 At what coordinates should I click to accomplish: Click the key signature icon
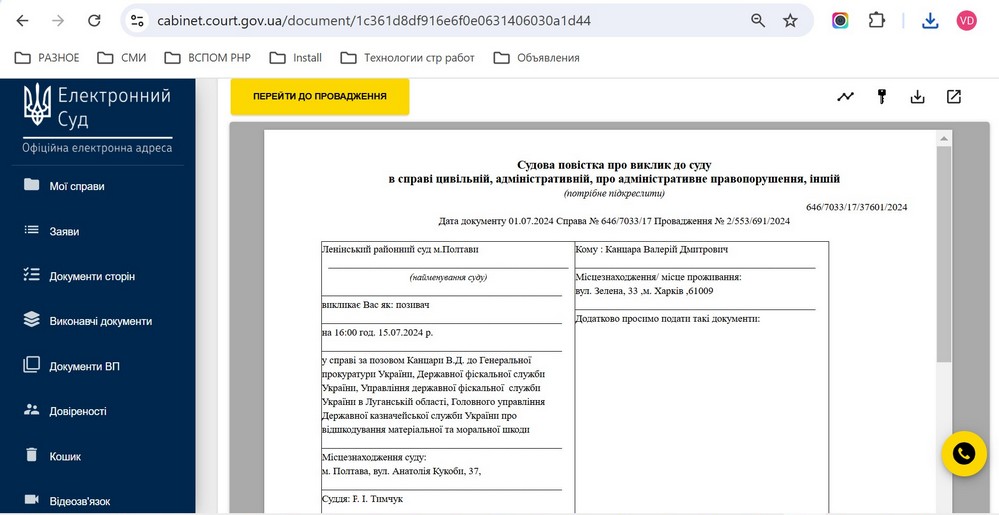click(882, 97)
